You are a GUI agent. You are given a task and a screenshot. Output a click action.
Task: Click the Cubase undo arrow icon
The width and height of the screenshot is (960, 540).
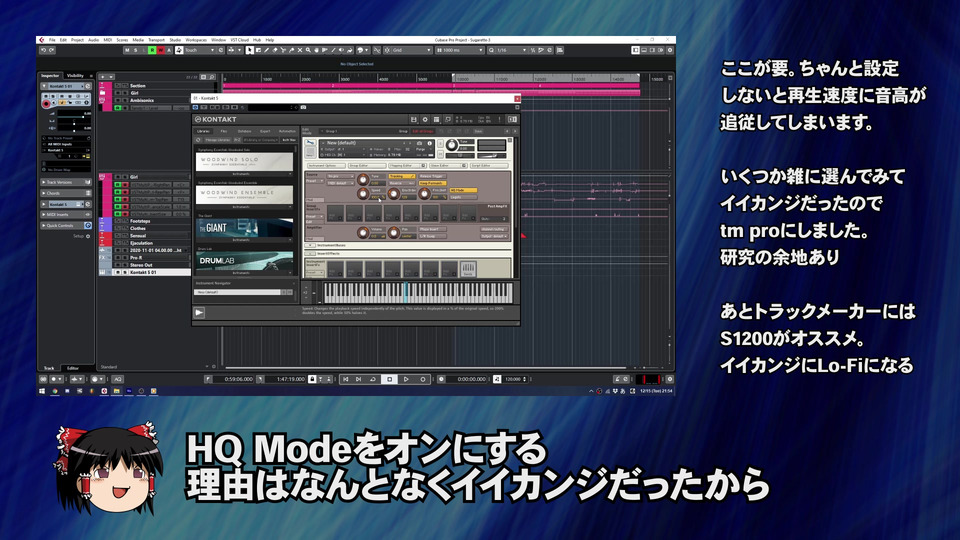coord(43,50)
